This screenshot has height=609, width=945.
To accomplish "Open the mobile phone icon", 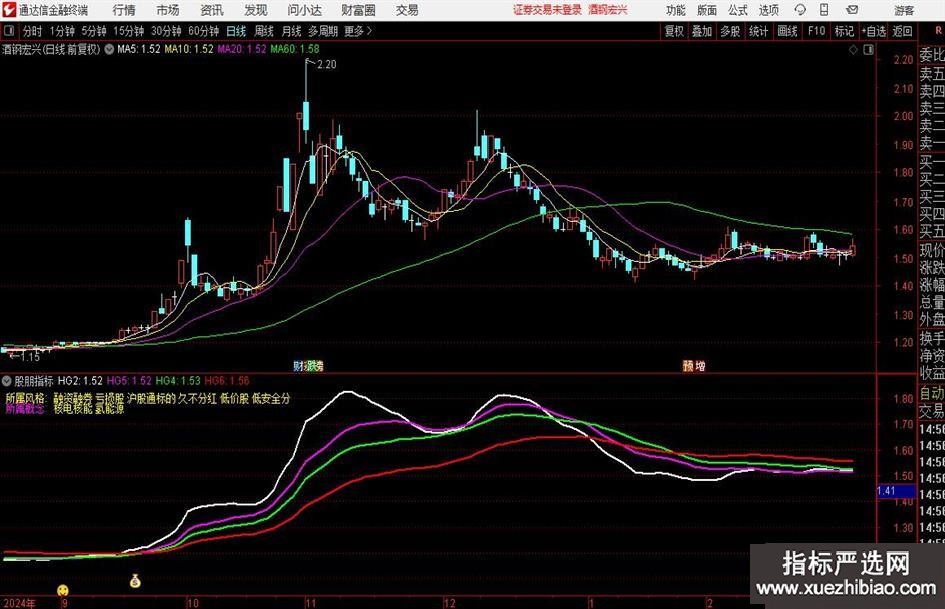I will pos(824,10).
